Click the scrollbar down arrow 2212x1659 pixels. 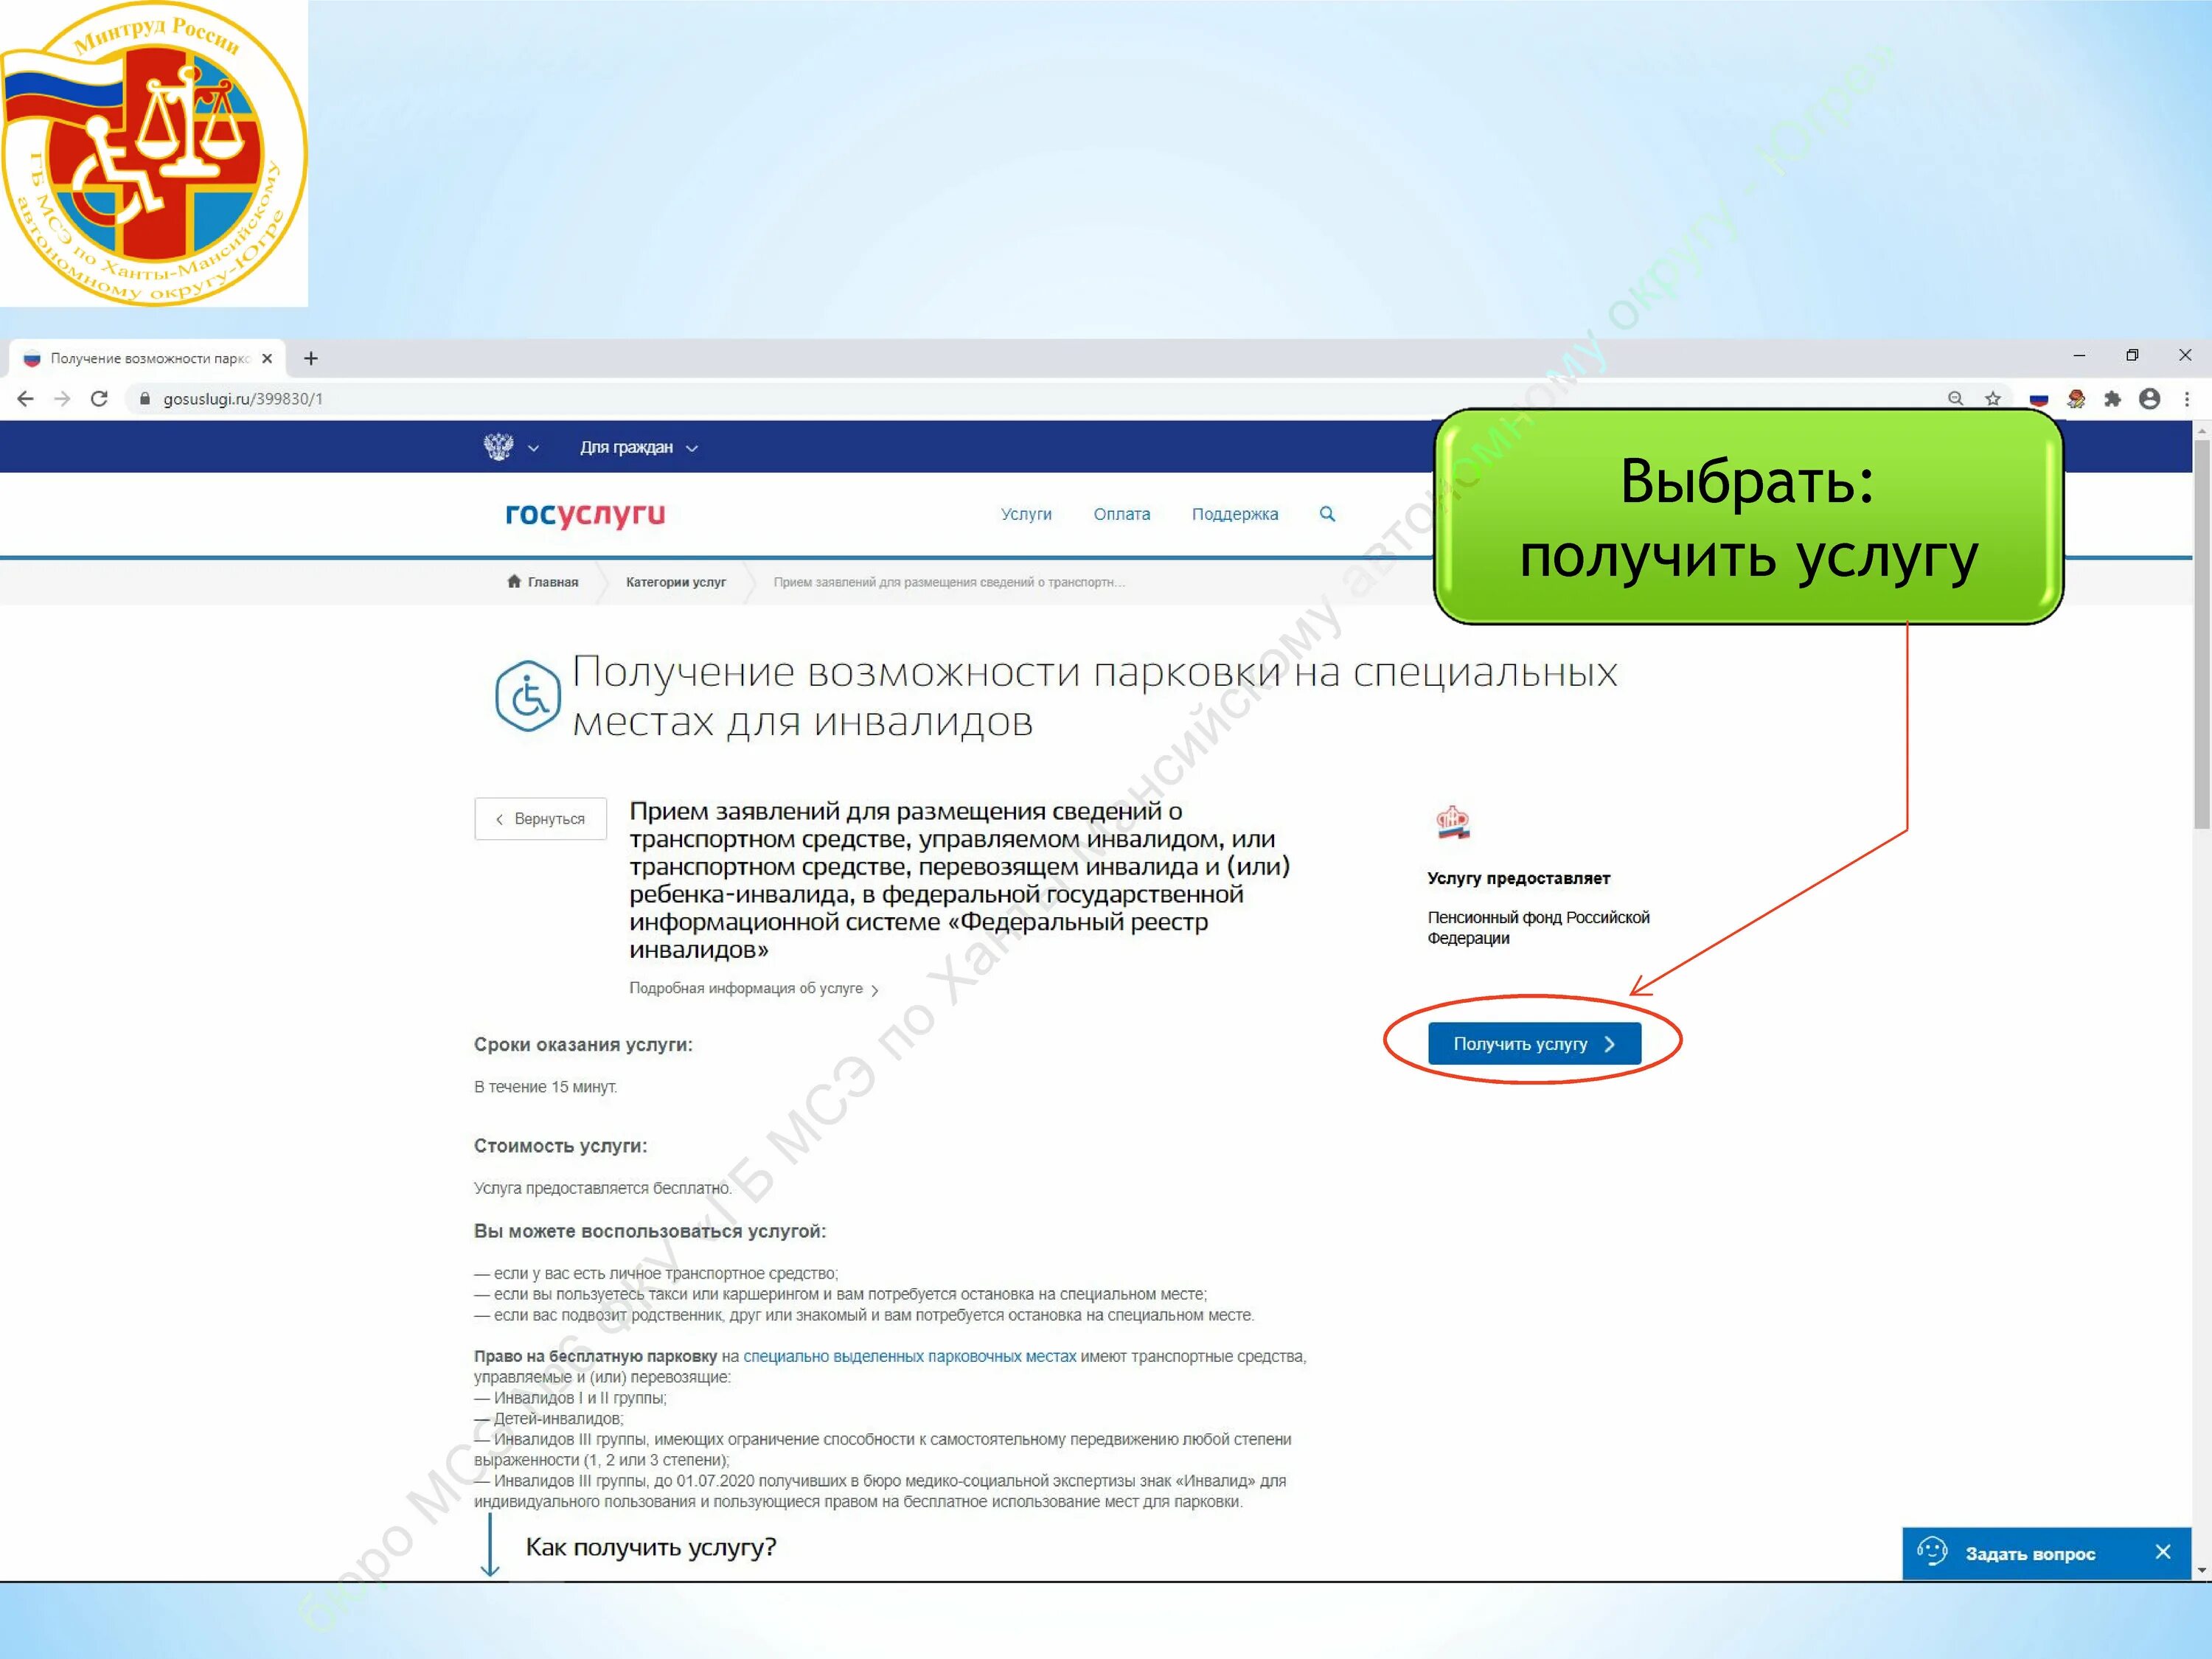coord(2202,1571)
